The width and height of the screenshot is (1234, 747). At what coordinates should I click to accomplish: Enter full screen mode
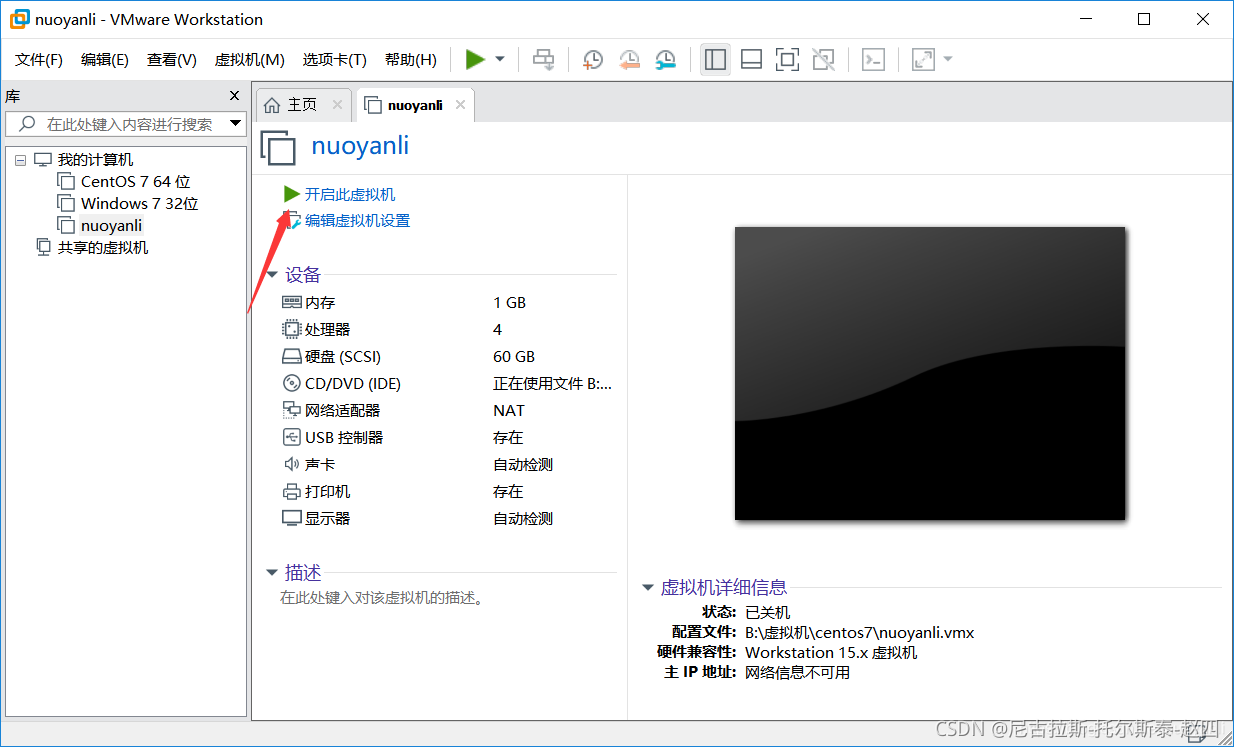(x=787, y=59)
